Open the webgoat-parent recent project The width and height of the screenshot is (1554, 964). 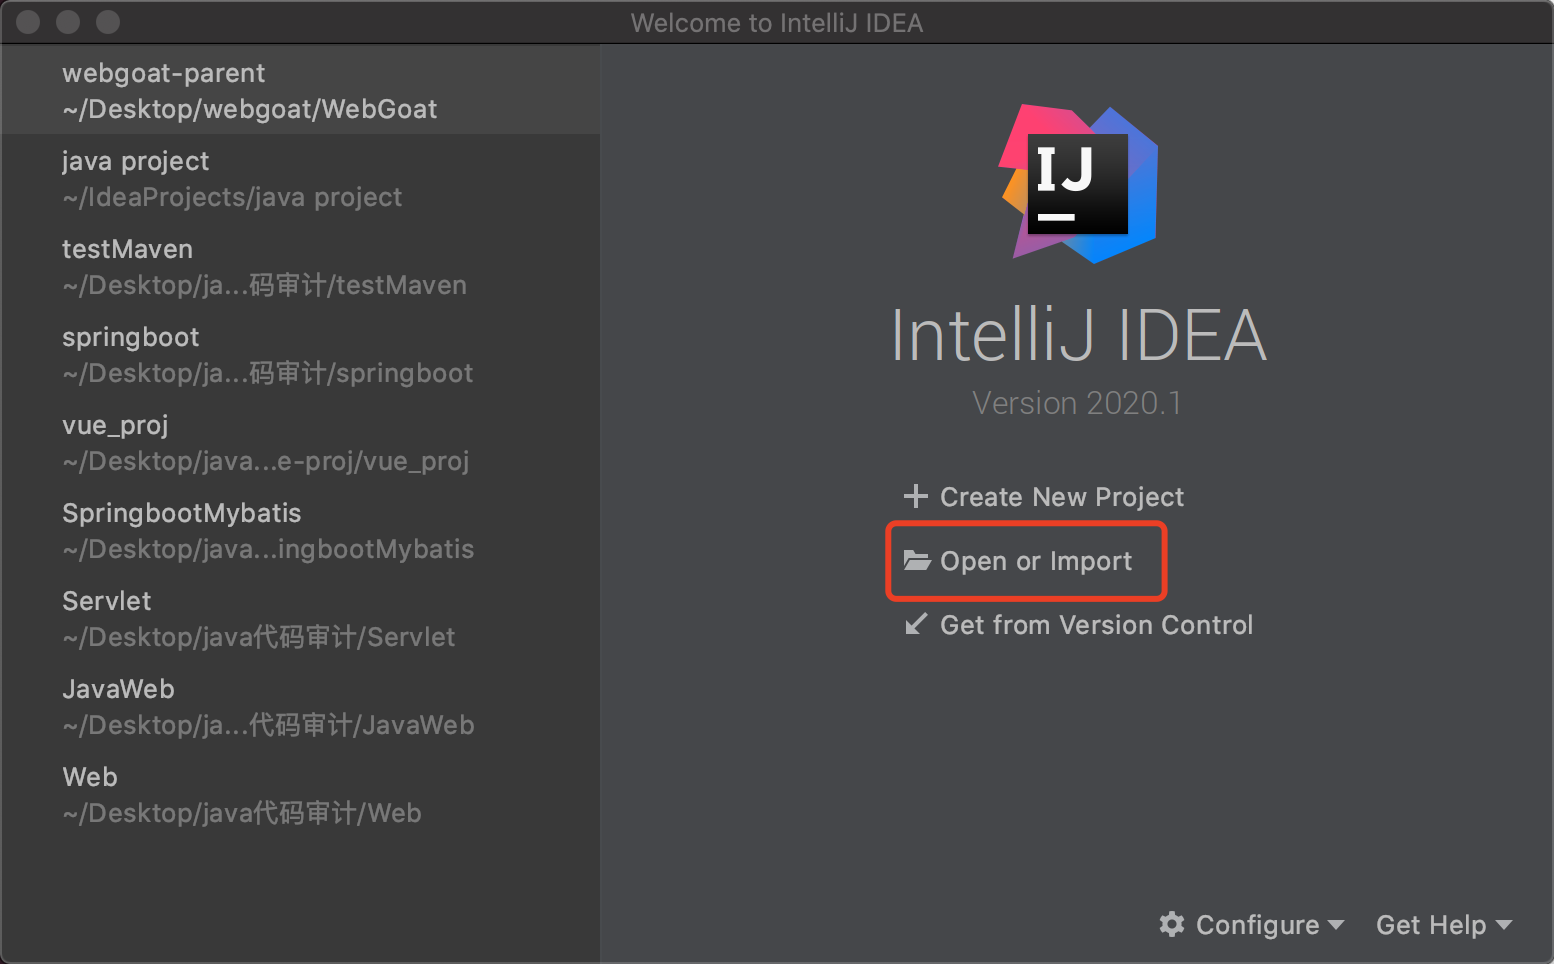250,91
